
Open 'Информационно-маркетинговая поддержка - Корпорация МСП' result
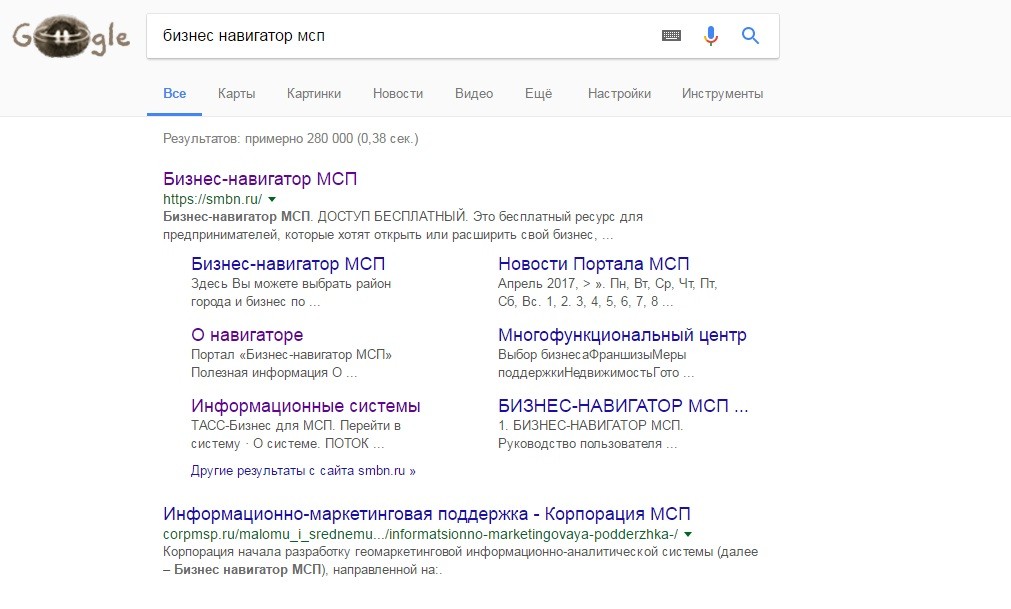pyautogui.click(x=427, y=514)
